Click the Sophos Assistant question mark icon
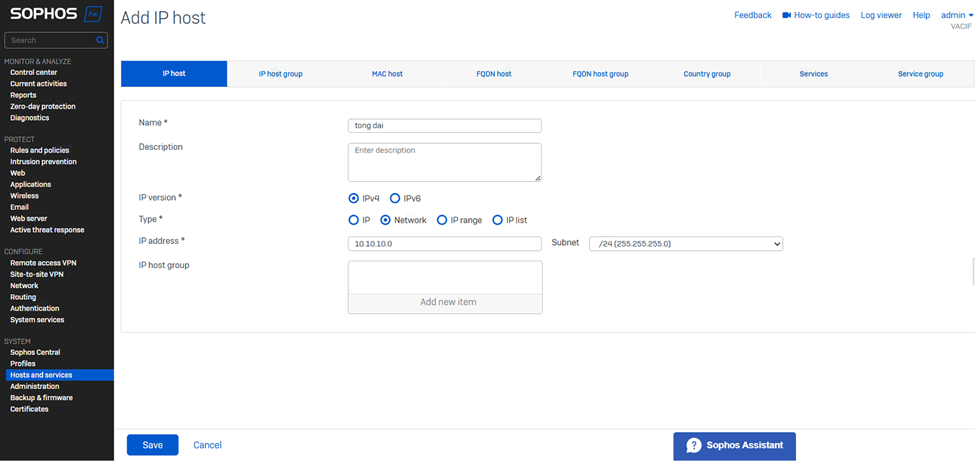Image resolution: width=975 pixels, height=461 pixels. 693,446
